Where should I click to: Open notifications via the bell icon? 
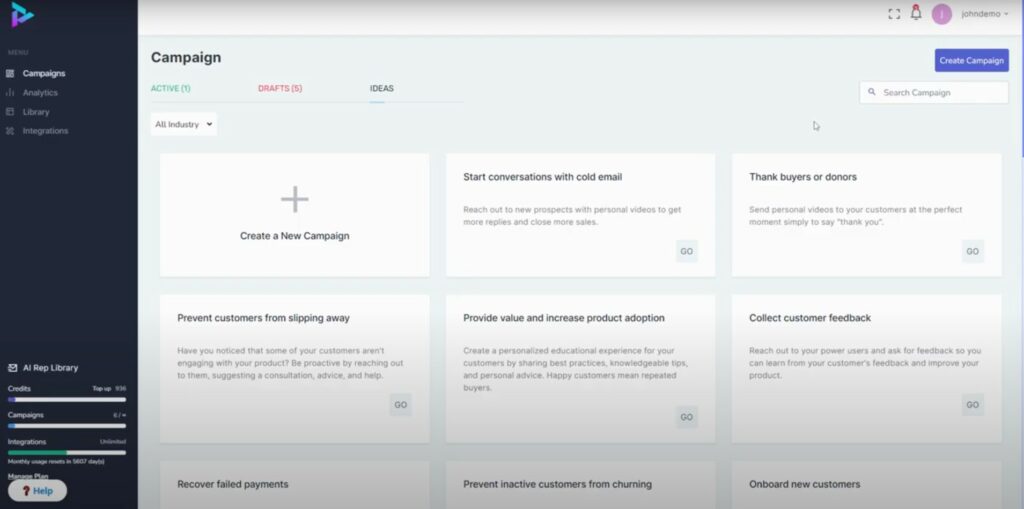(x=916, y=13)
